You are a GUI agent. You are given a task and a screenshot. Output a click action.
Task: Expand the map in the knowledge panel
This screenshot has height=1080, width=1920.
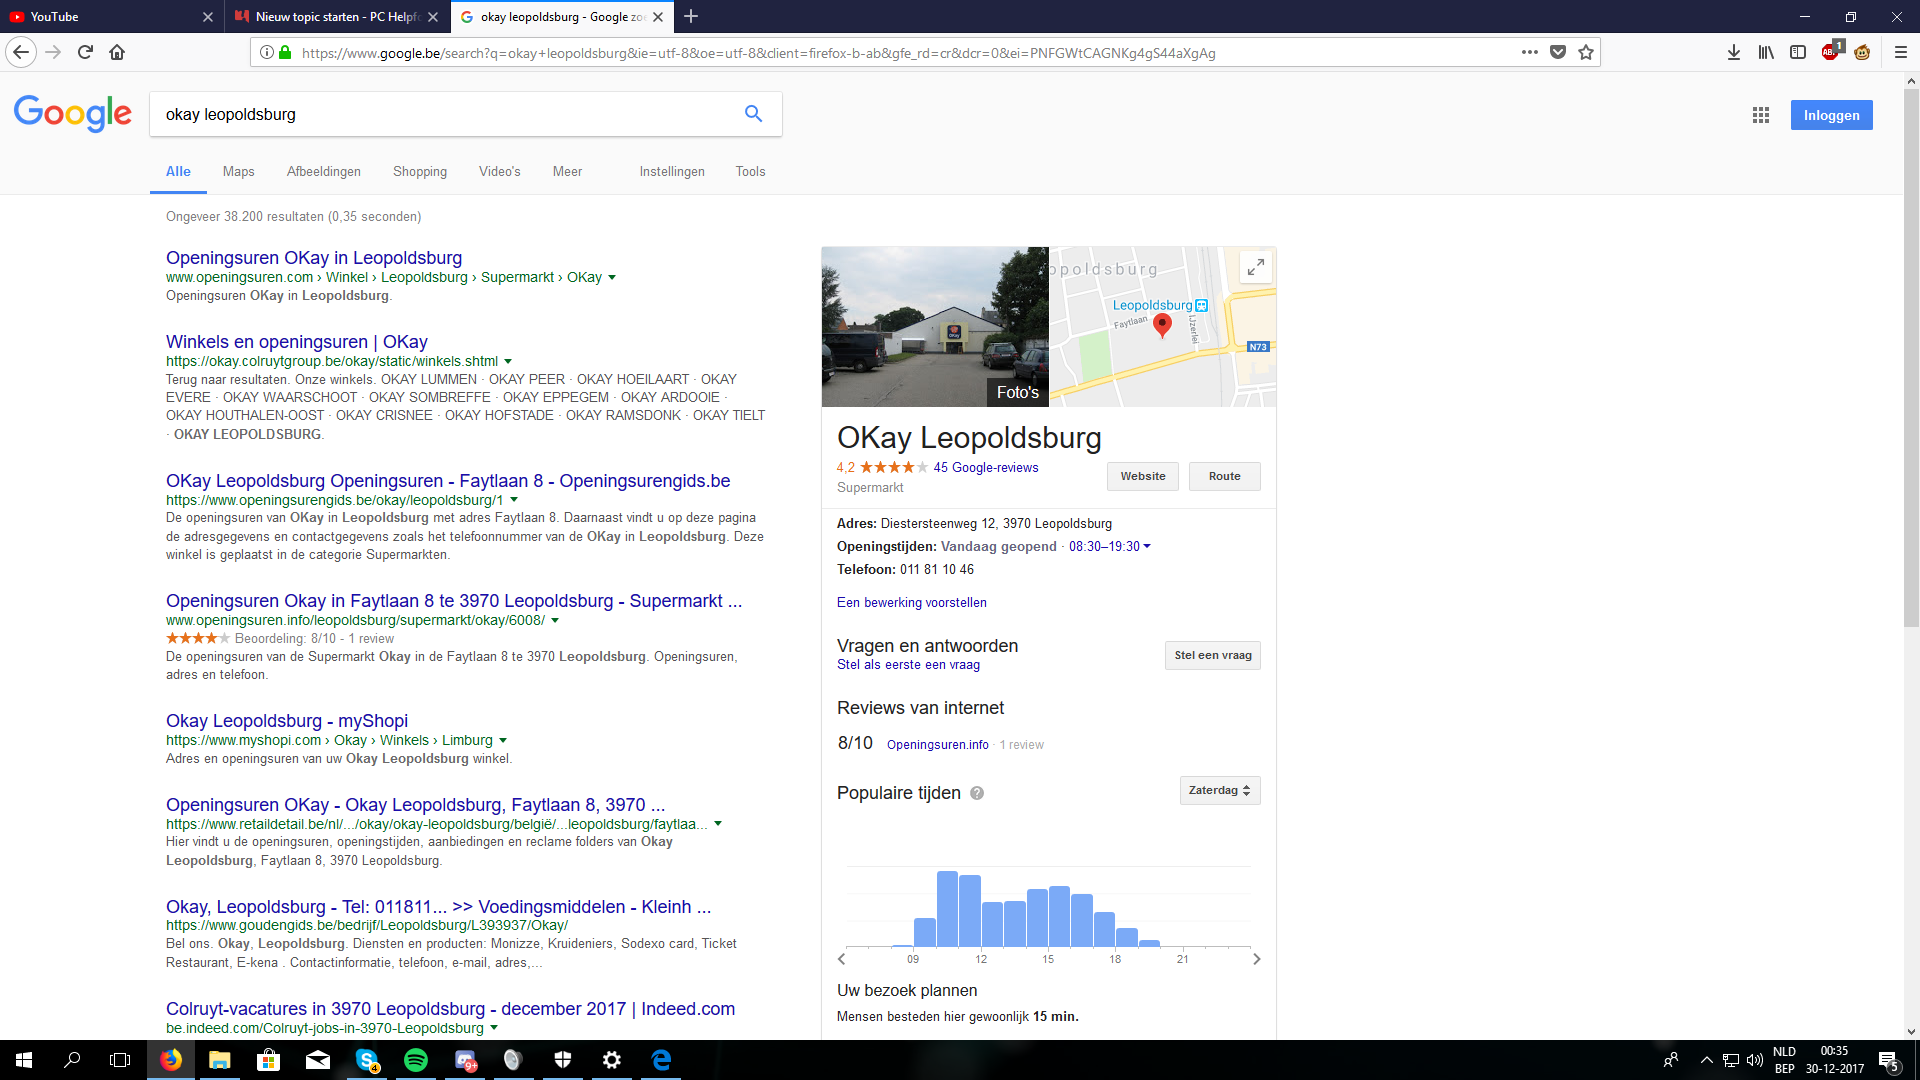1256,267
